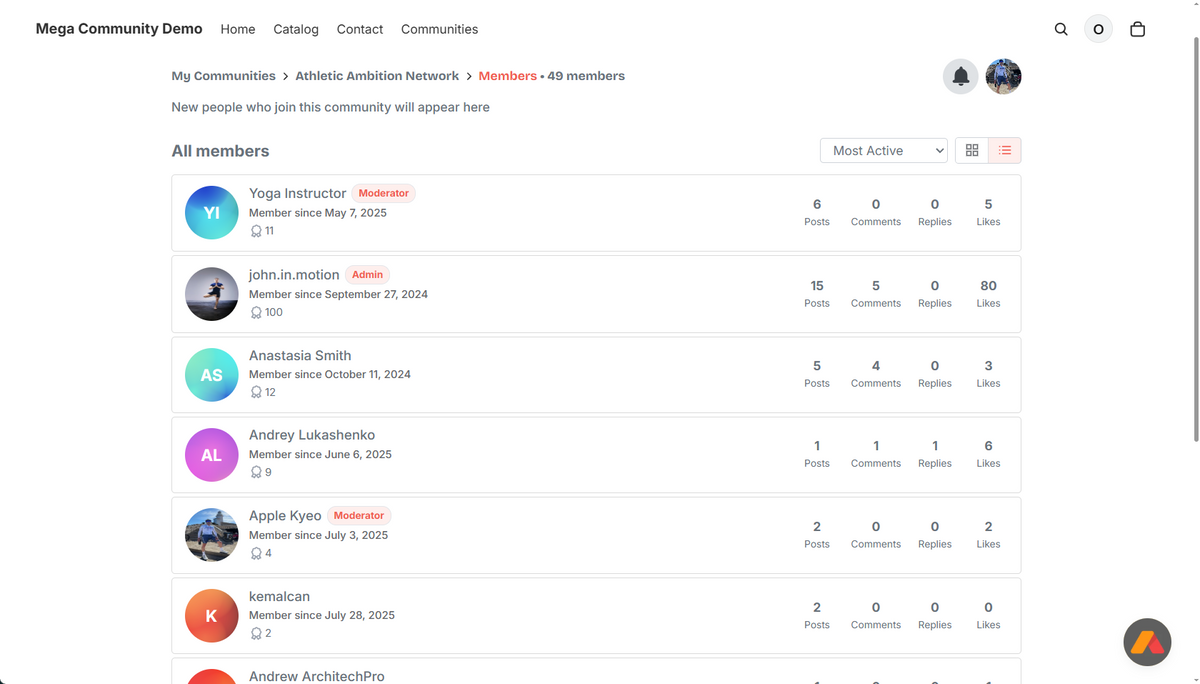Open Apple Kyeo member name
1200x684 pixels.
285,516
